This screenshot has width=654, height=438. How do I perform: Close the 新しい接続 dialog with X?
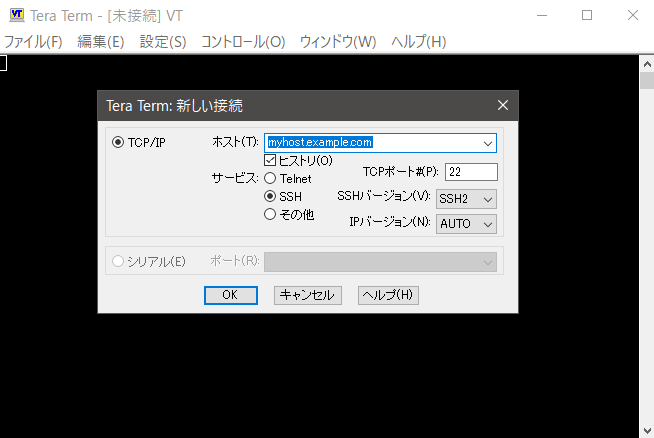click(503, 105)
